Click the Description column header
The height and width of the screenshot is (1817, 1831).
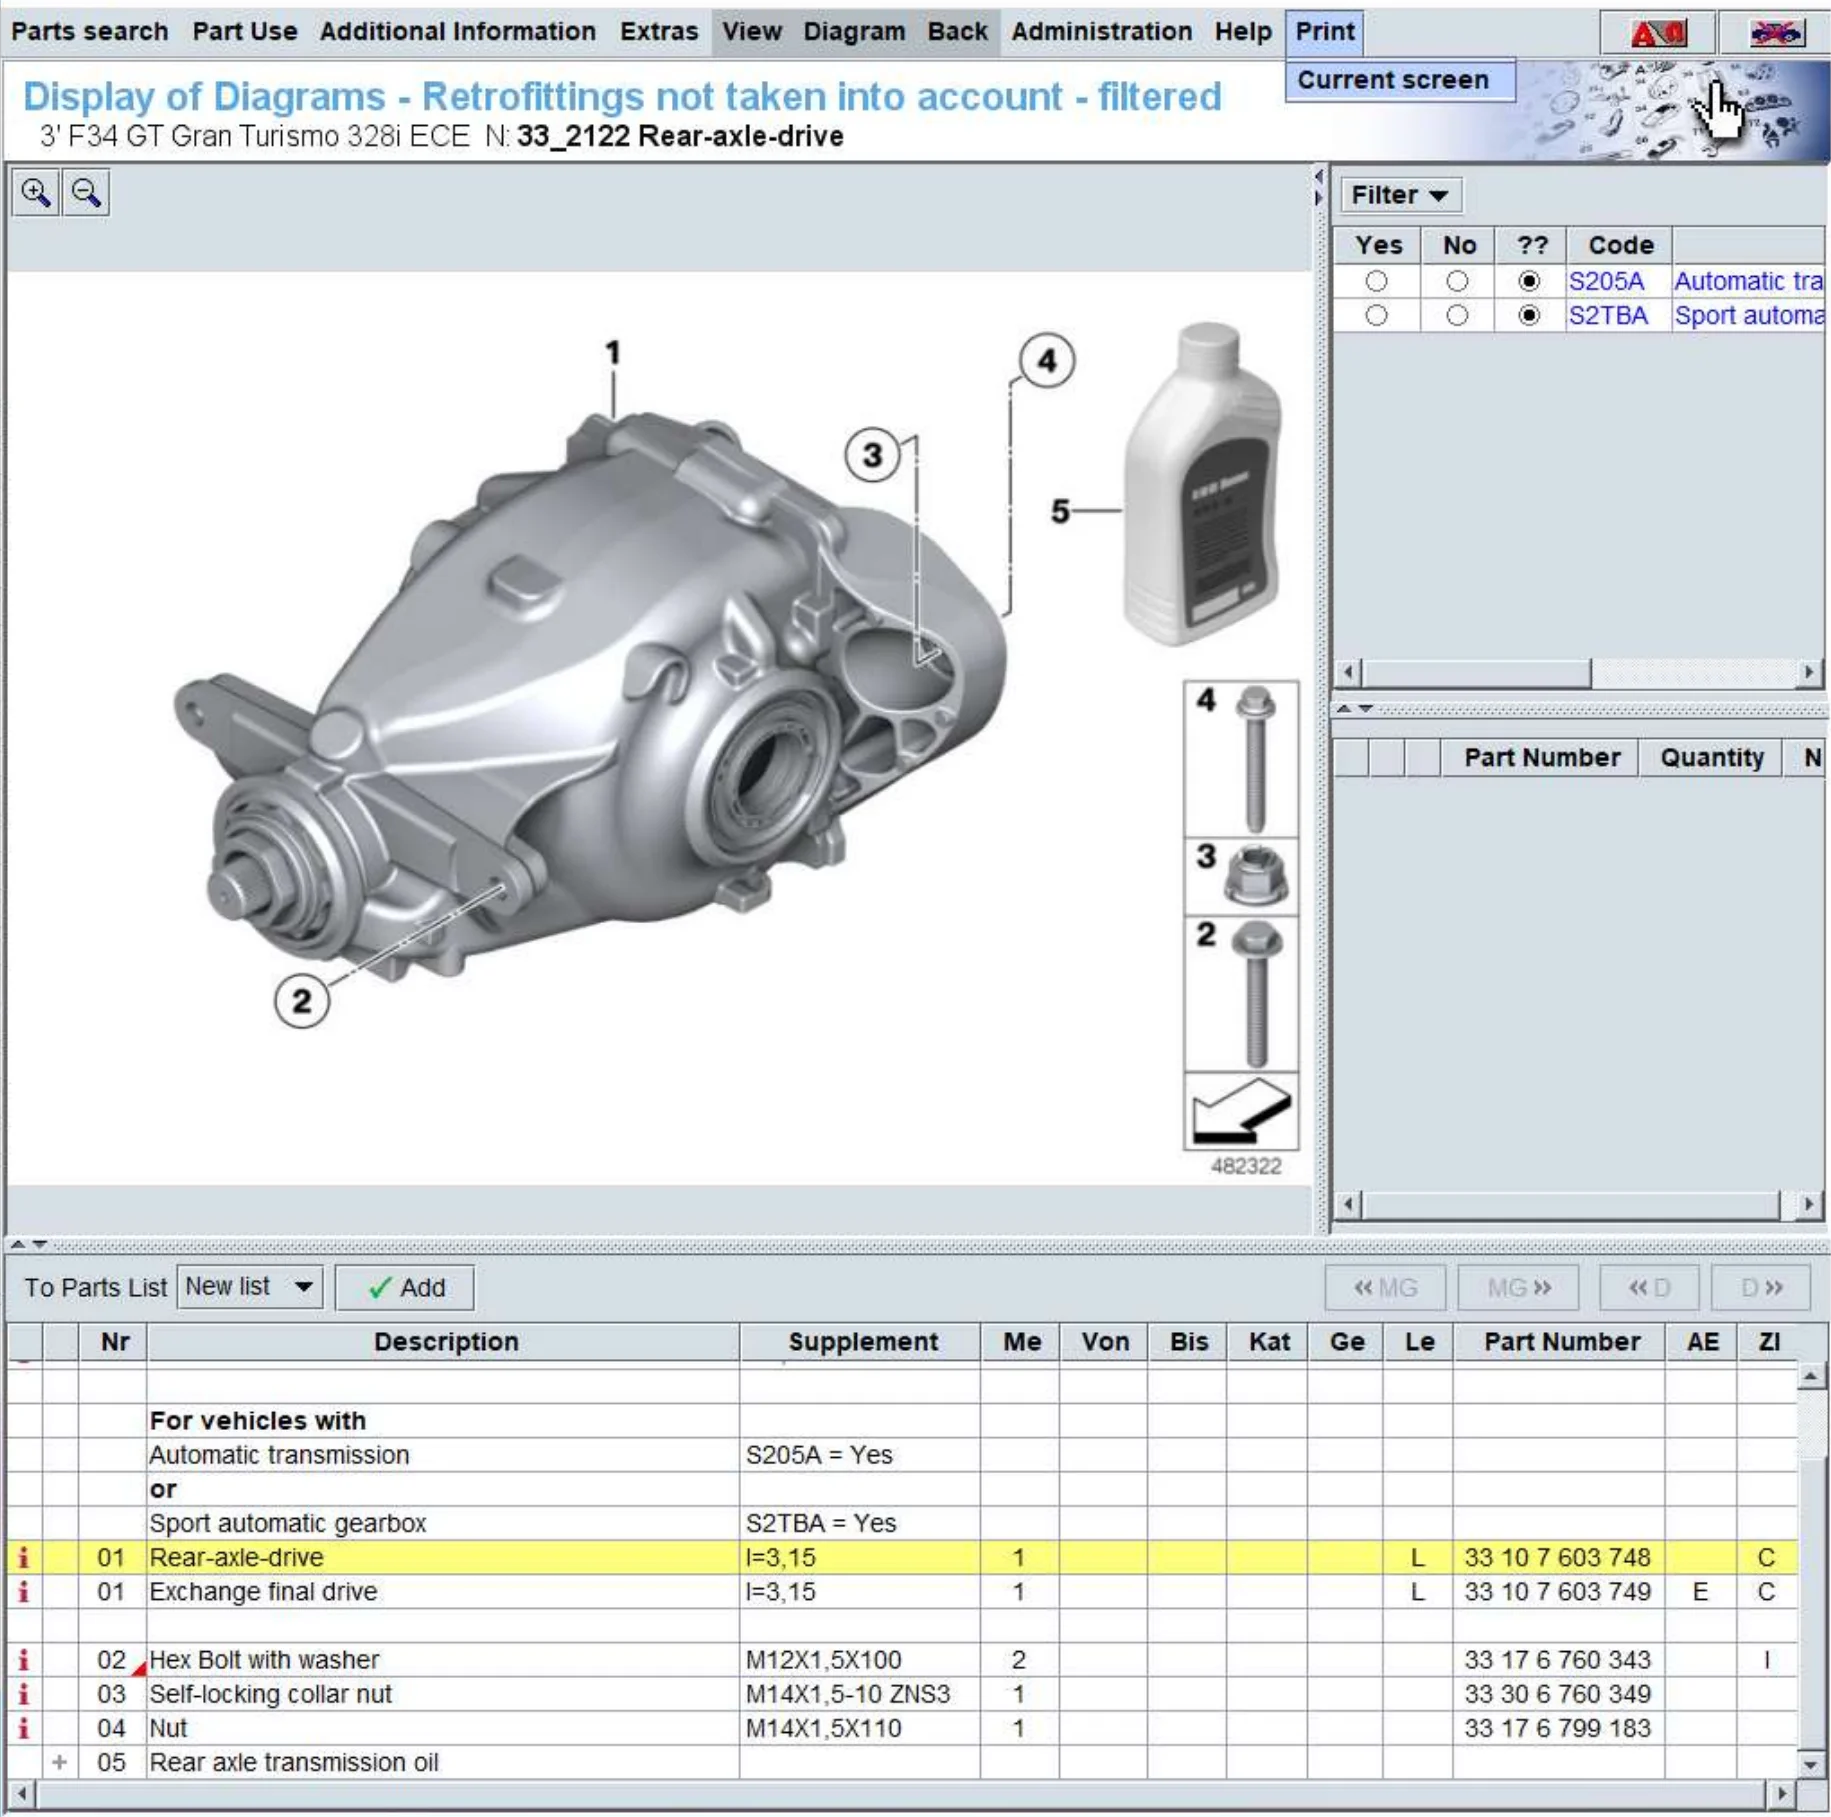pyautogui.click(x=445, y=1342)
